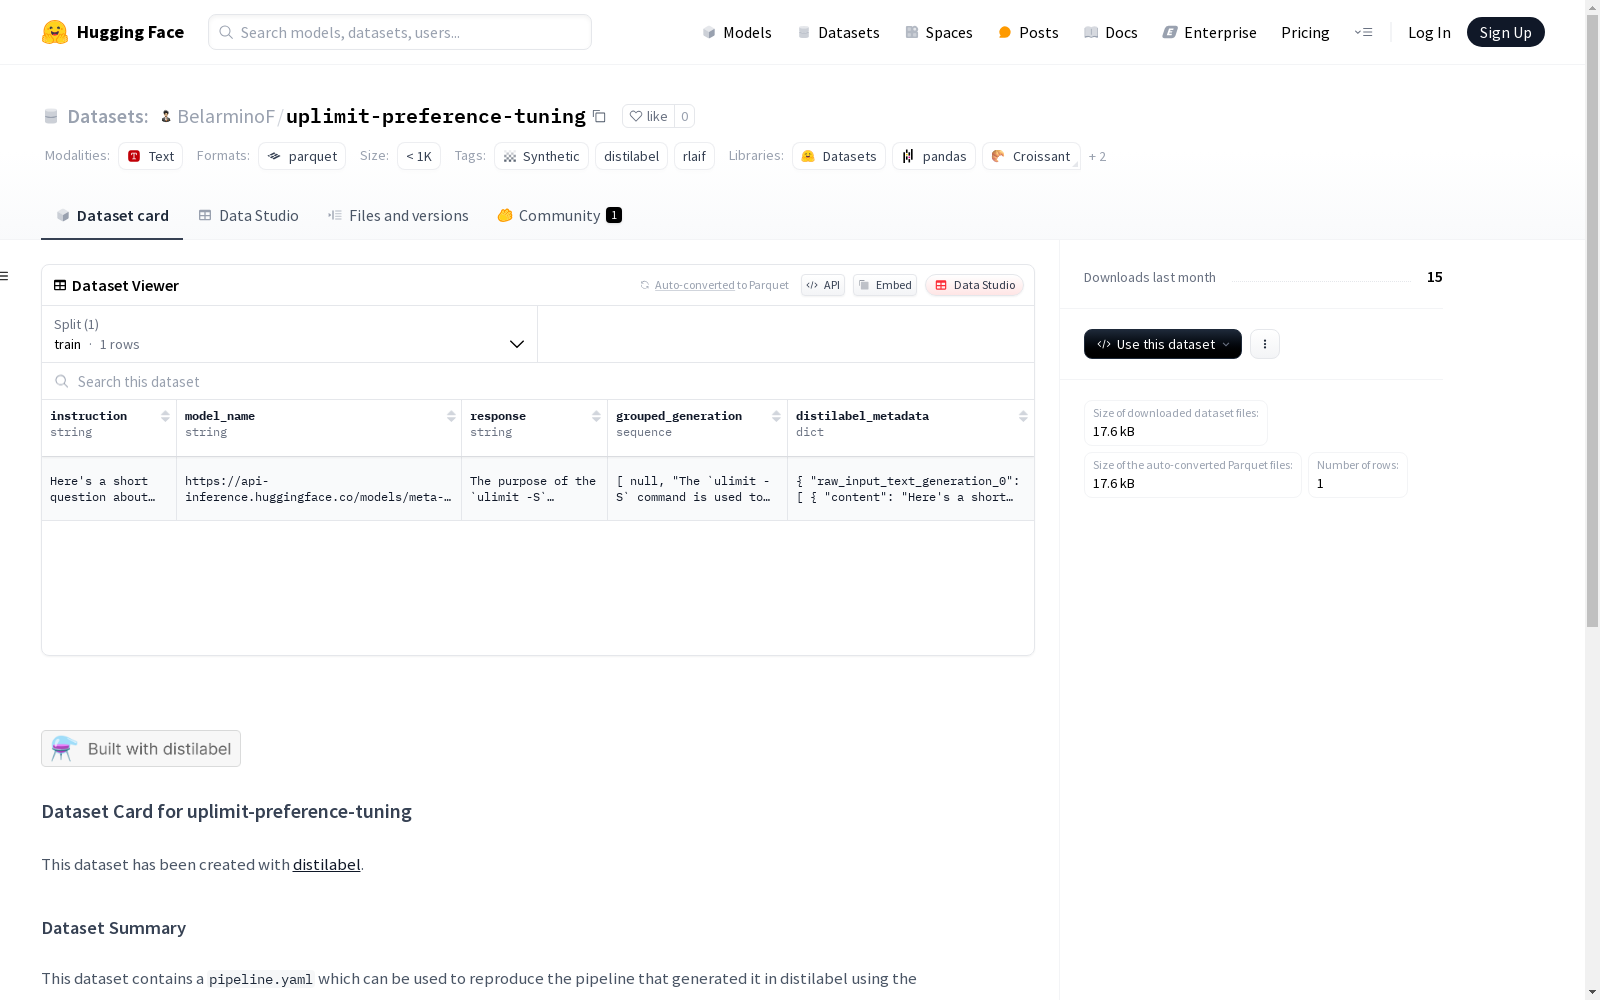The height and width of the screenshot is (1000, 1600).
Task: Expand the Split train dropdown
Action: tap(290, 334)
